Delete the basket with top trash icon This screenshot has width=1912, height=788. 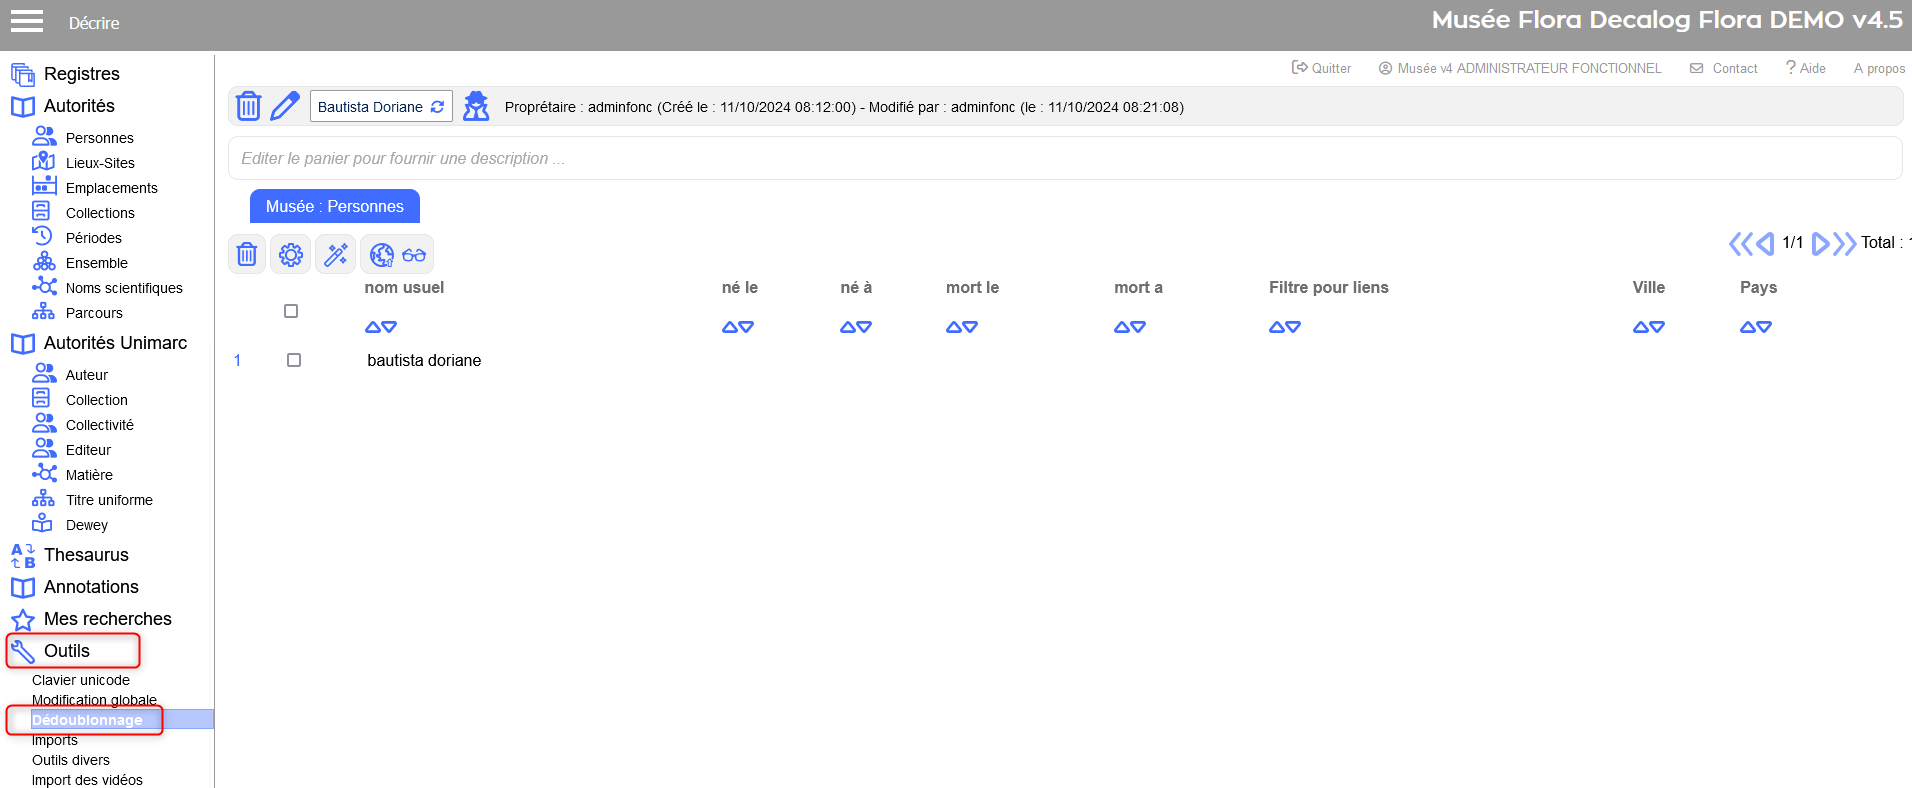[x=248, y=106]
